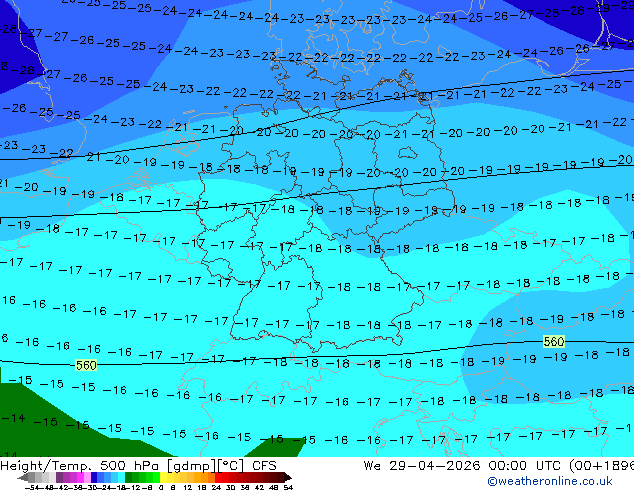This screenshot has width=634, height=490.
Task: Click the dark brown right arrow end of the legend
Action: [287, 478]
